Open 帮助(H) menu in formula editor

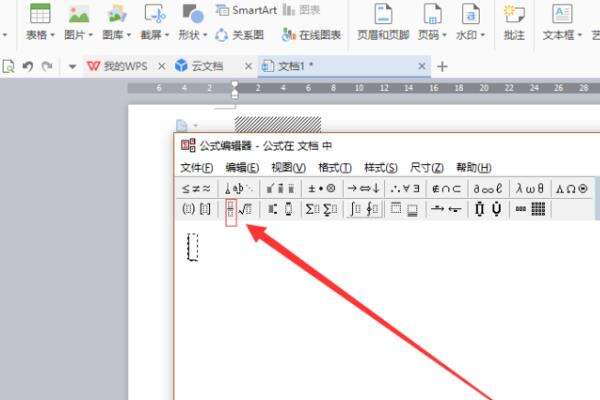point(474,168)
